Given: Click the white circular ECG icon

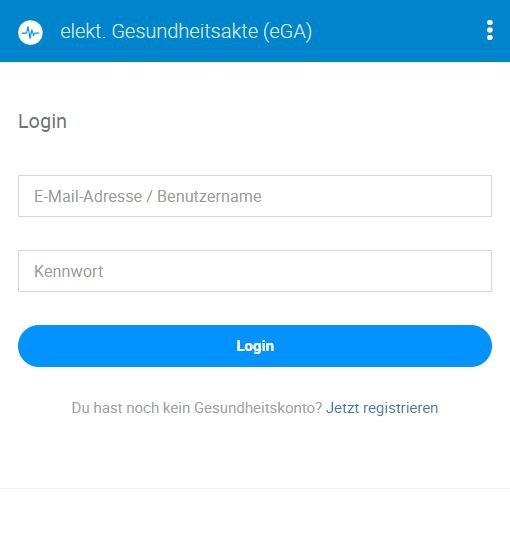Looking at the screenshot, I should (30, 32).
